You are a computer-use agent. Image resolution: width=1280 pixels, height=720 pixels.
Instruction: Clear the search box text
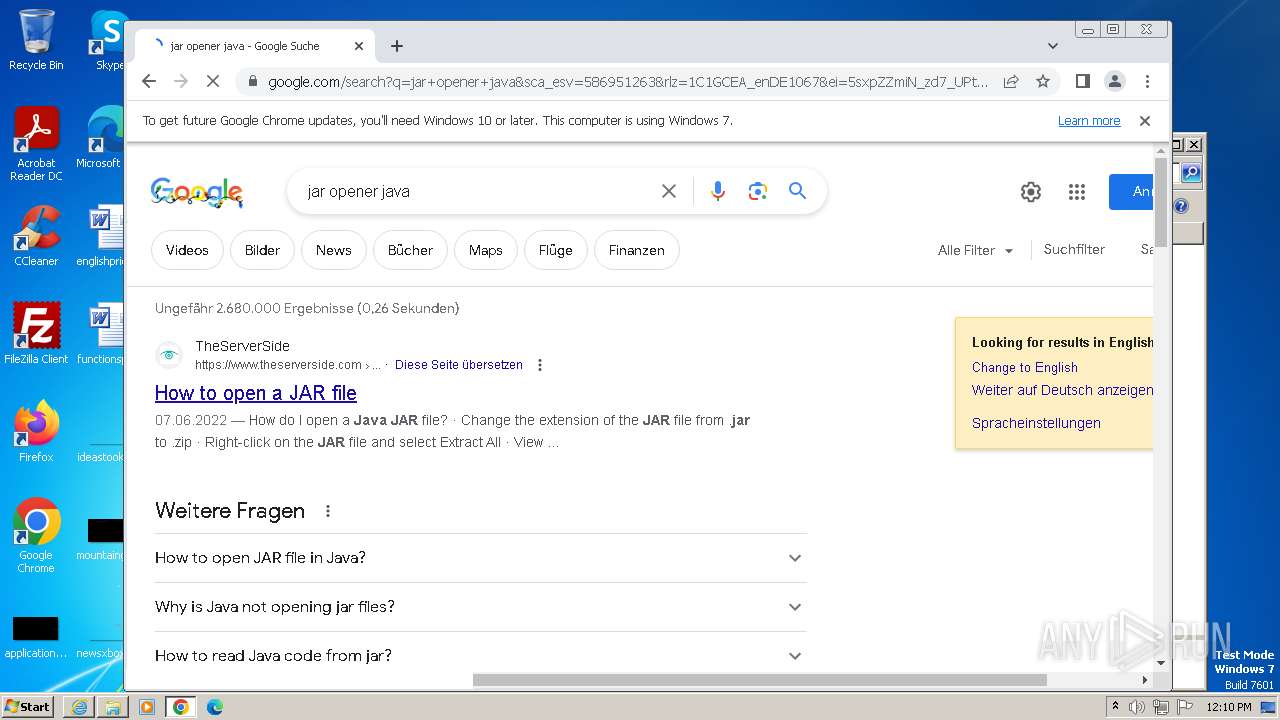pyautogui.click(x=669, y=191)
